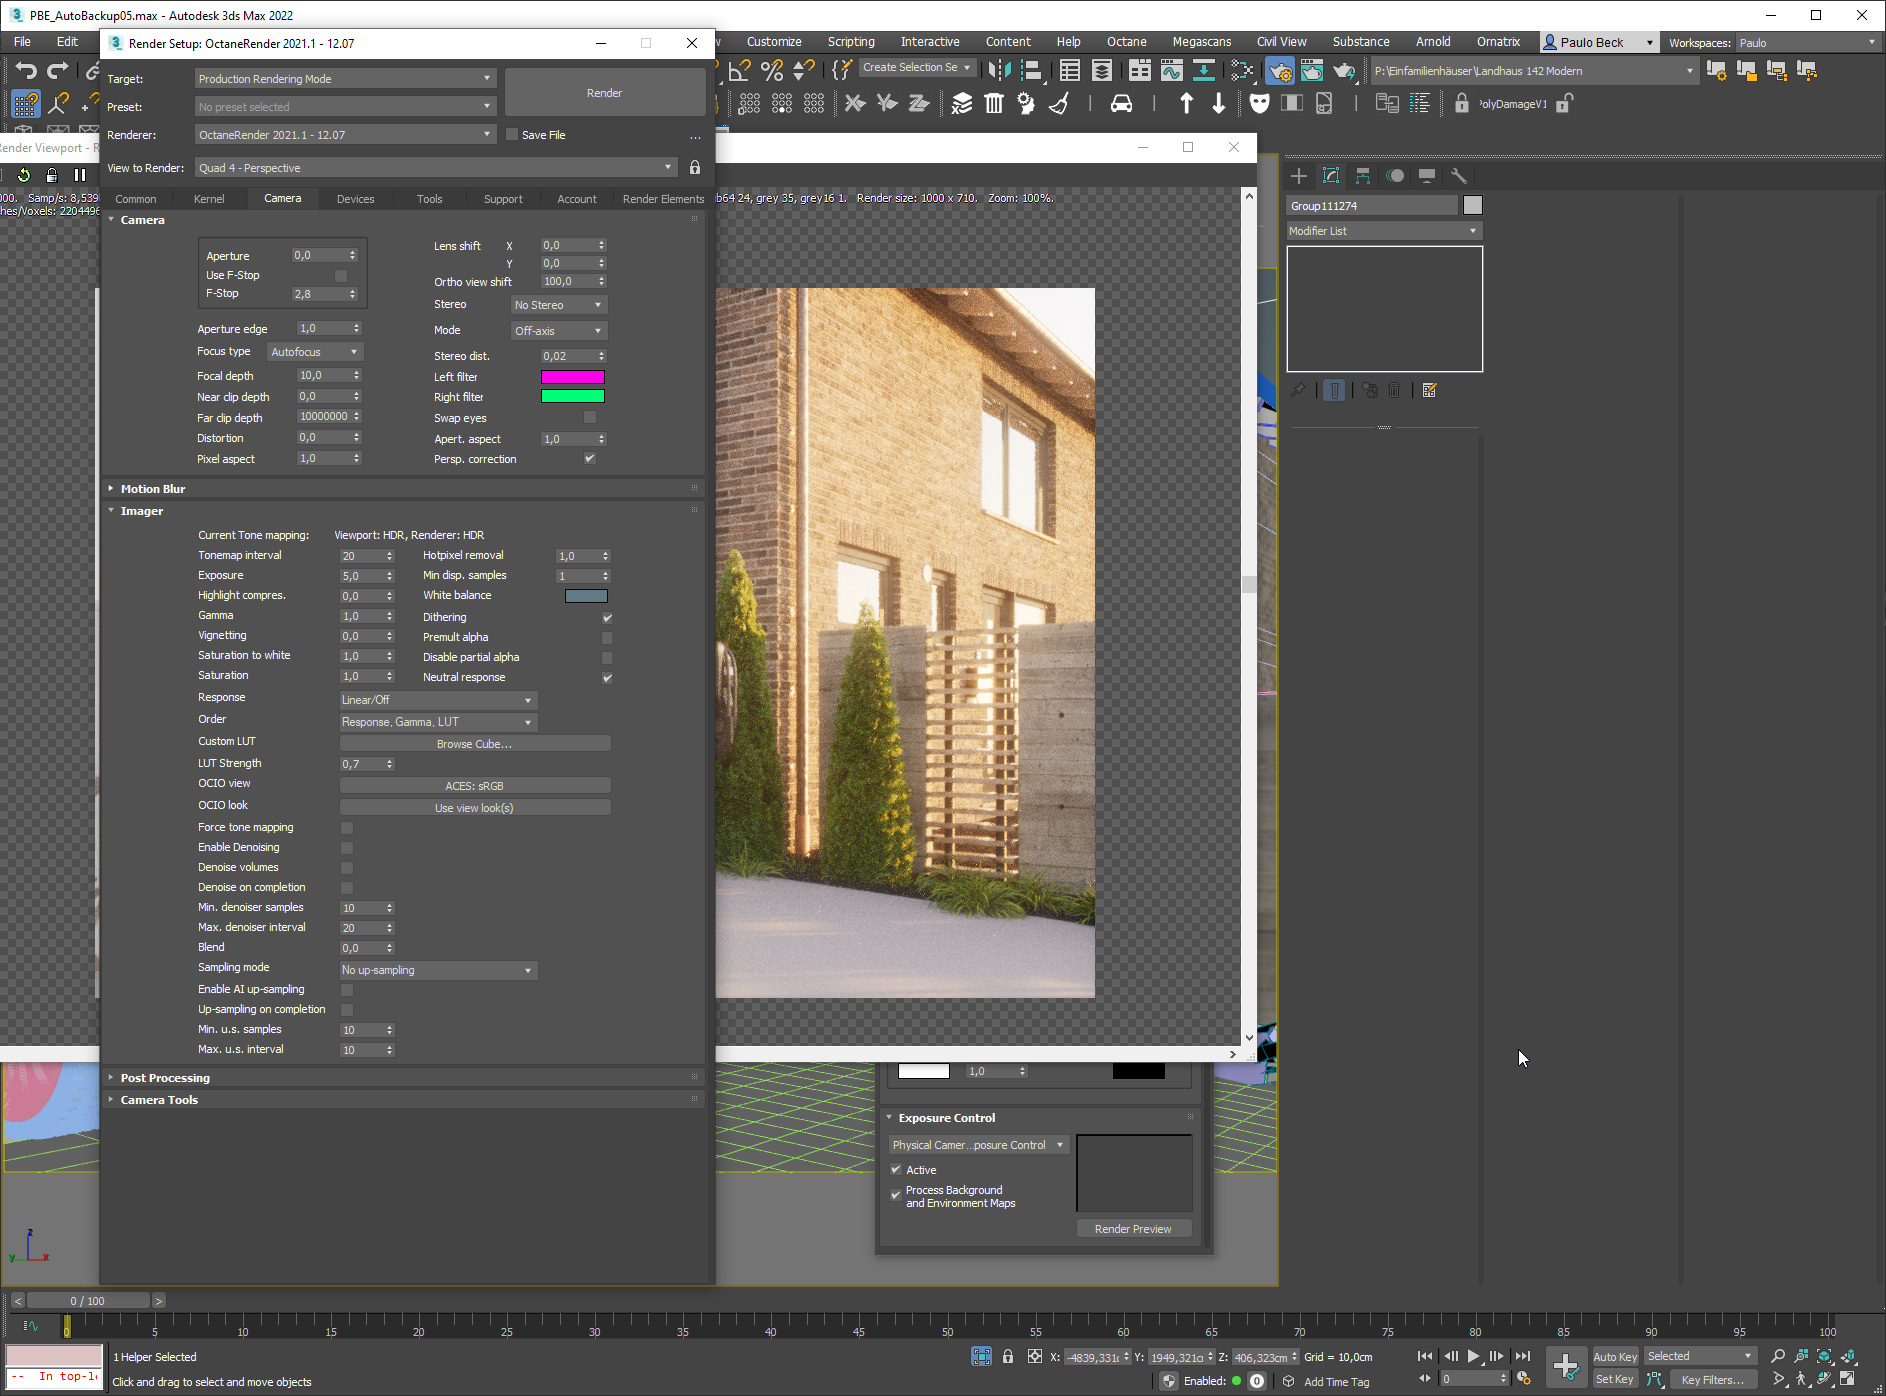Image resolution: width=1886 pixels, height=1396 pixels.
Task: Click the Browse Cube... button
Action: click(x=475, y=744)
